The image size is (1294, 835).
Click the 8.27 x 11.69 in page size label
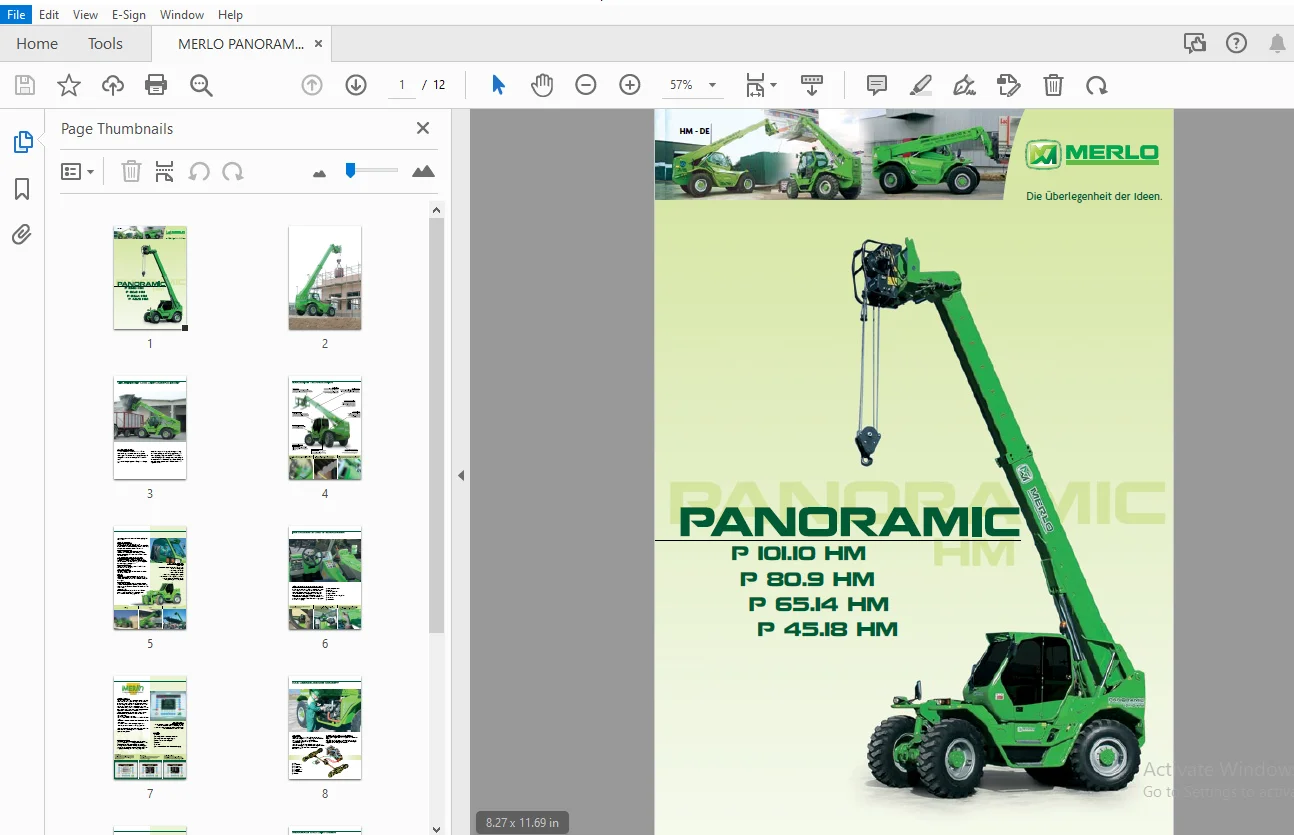coord(522,823)
